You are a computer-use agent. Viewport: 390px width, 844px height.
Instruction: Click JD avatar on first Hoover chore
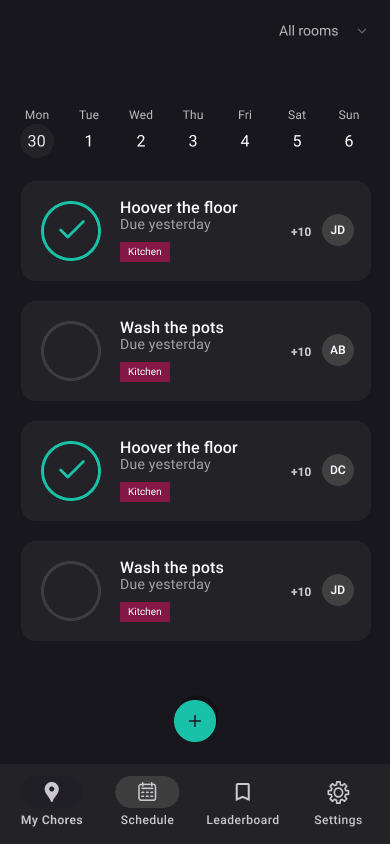338,230
